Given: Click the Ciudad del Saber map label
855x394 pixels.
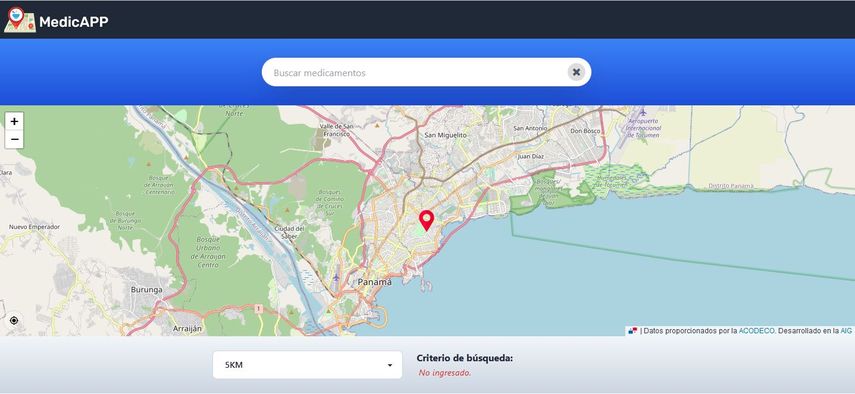Looking at the screenshot, I should pyautogui.click(x=290, y=232).
